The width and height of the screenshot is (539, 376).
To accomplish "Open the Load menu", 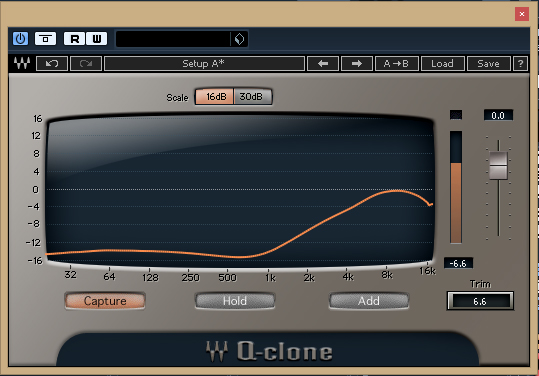I will point(443,64).
